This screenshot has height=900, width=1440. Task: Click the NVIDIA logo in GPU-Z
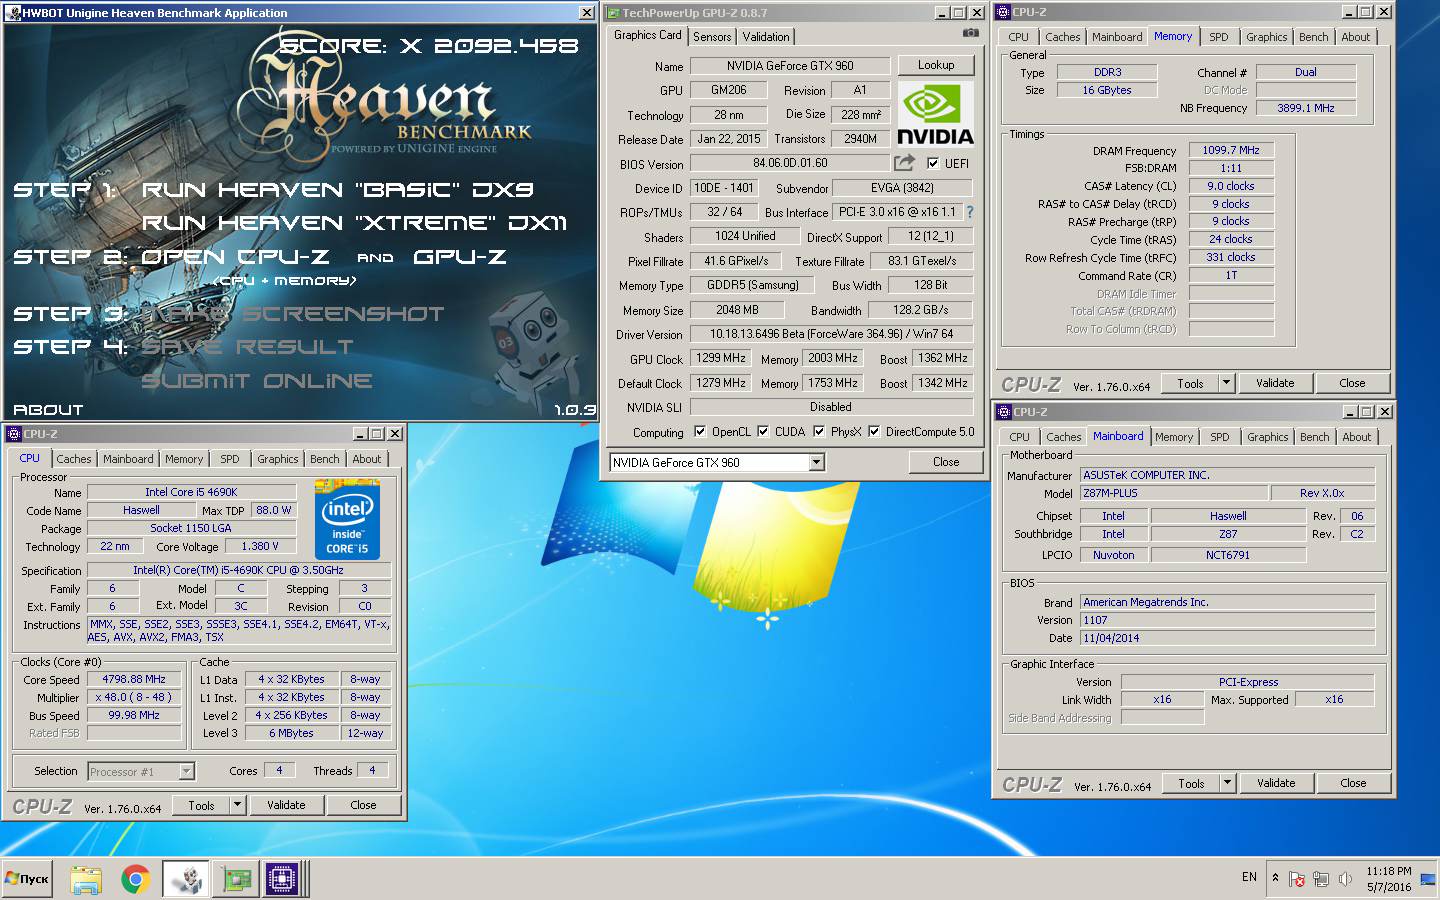coord(935,115)
